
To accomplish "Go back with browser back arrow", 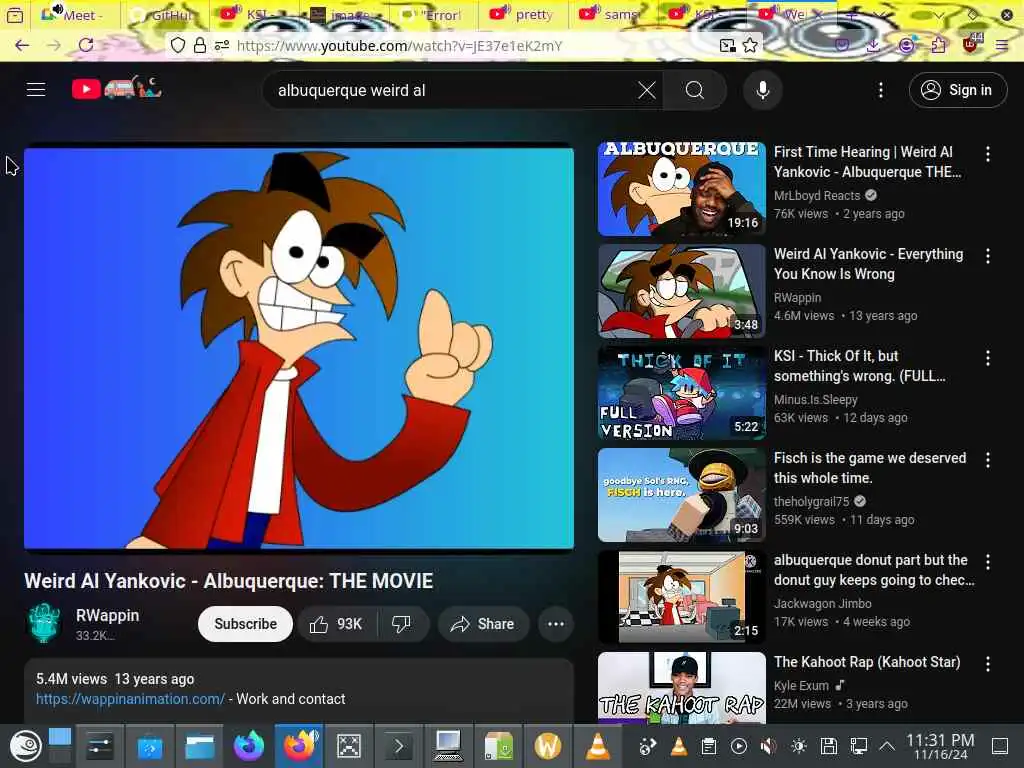I will (22, 45).
